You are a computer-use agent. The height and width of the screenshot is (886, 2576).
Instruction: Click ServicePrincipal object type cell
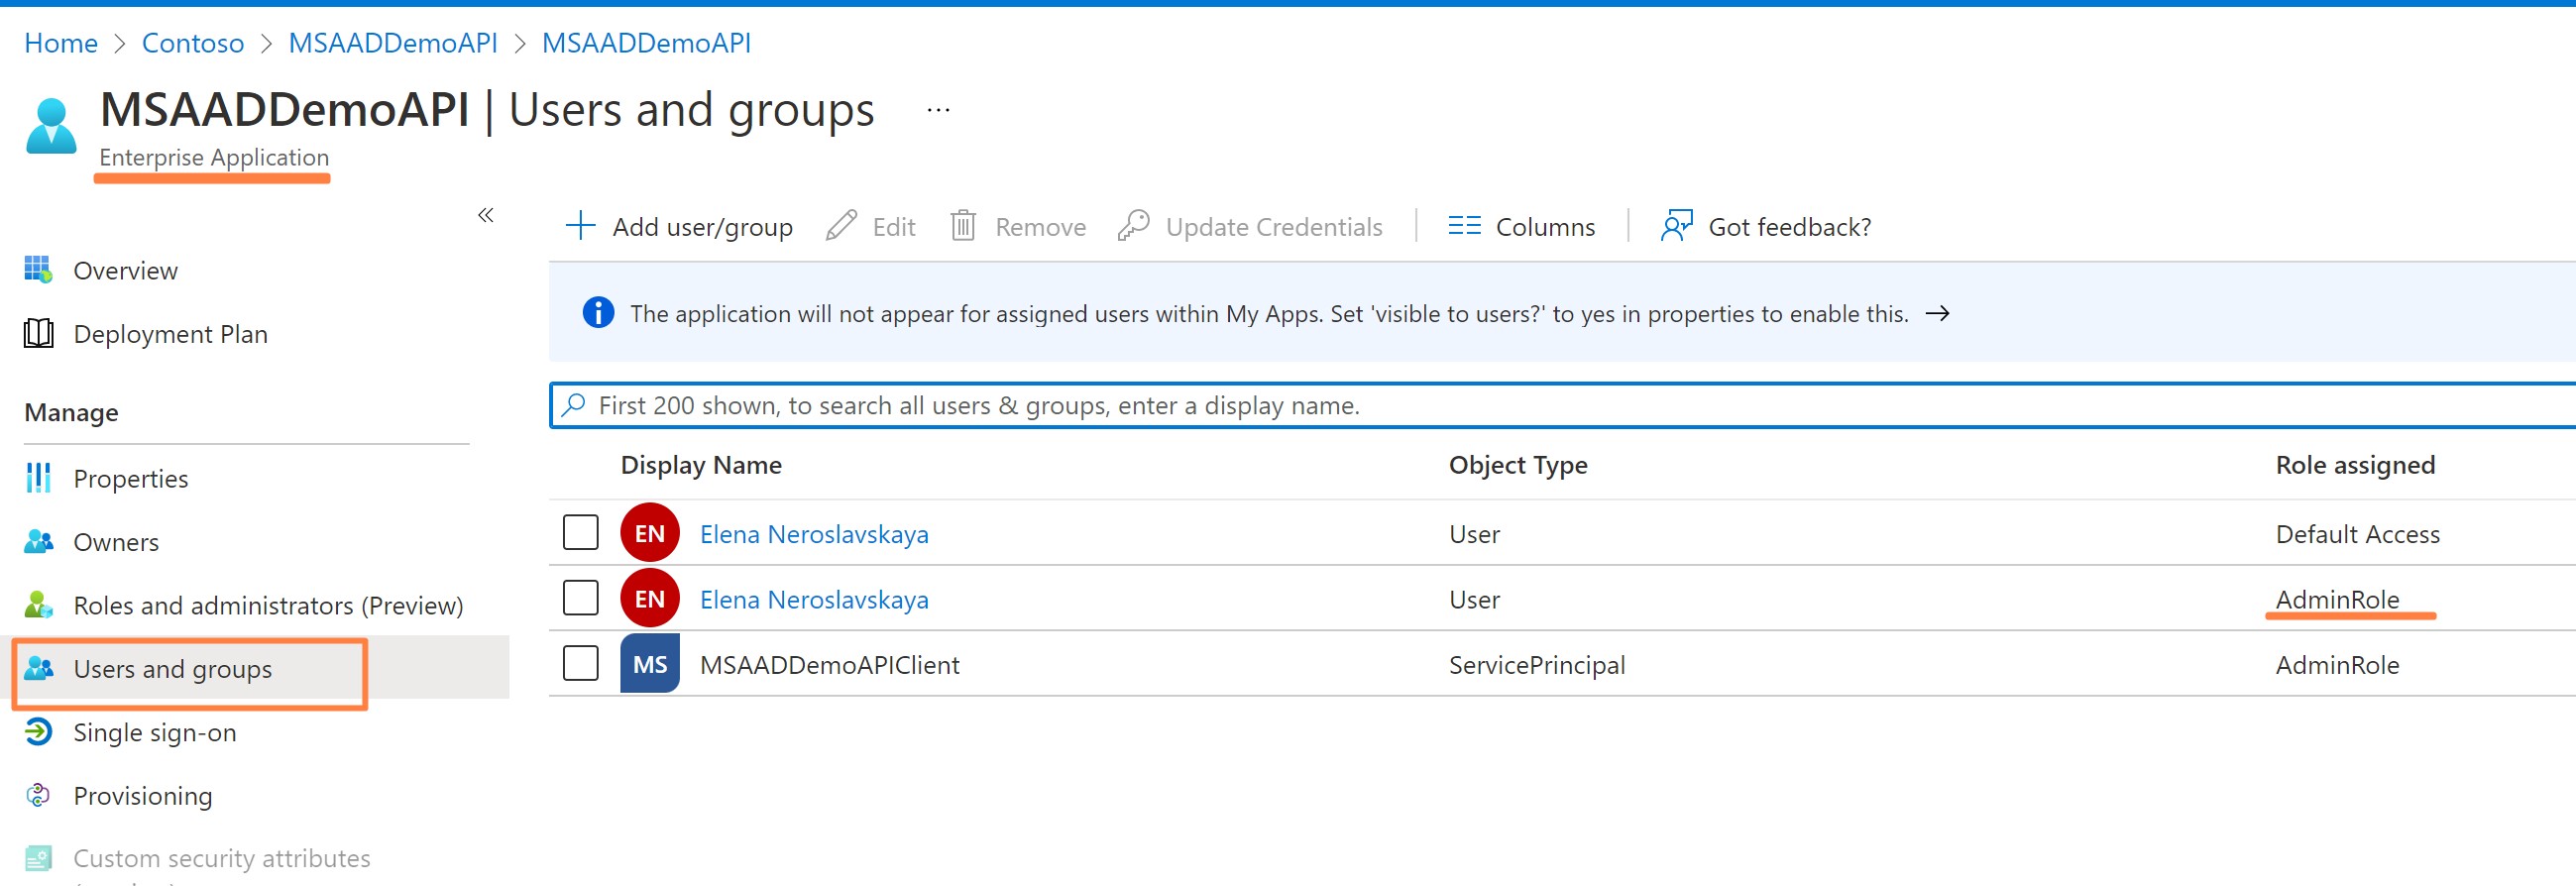tap(1537, 665)
